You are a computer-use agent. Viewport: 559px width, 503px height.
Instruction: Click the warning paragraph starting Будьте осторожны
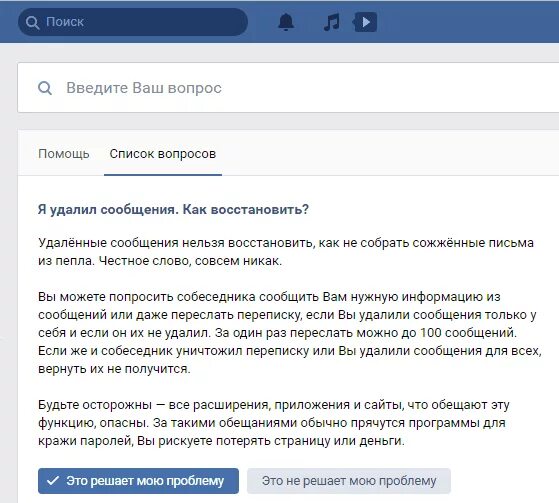[x=274, y=423]
